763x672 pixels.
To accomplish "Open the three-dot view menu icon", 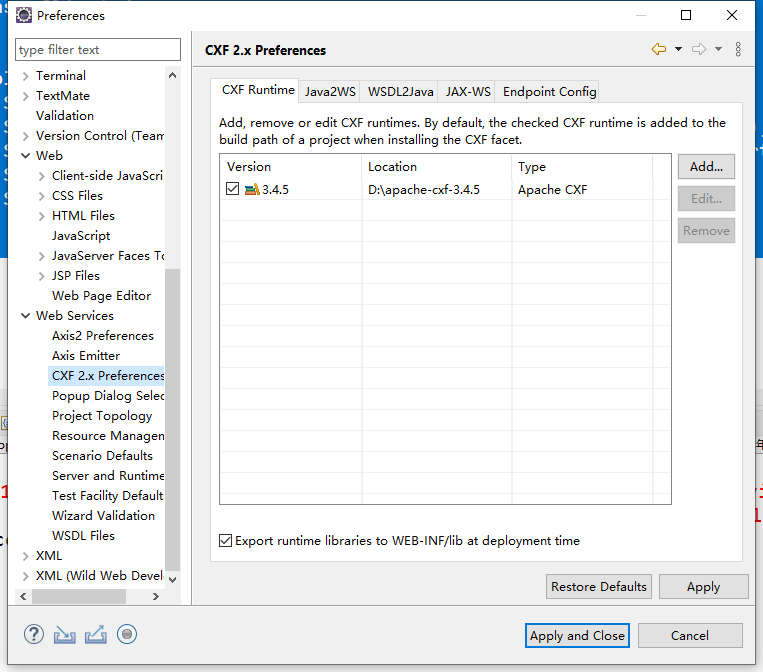I will (738, 49).
